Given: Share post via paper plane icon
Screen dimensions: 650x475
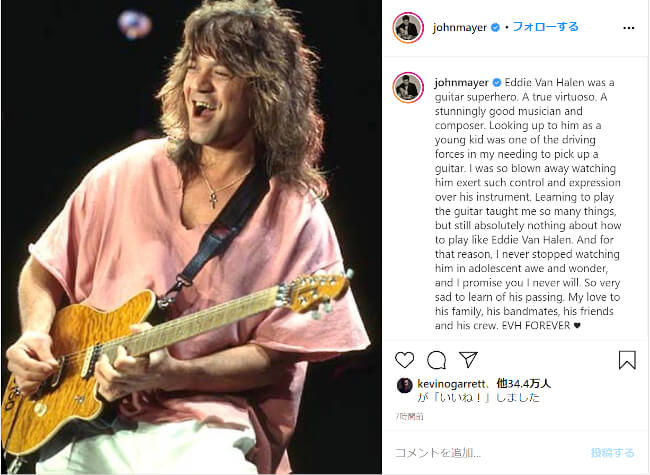Looking at the screenshot, I should [468, 359].
